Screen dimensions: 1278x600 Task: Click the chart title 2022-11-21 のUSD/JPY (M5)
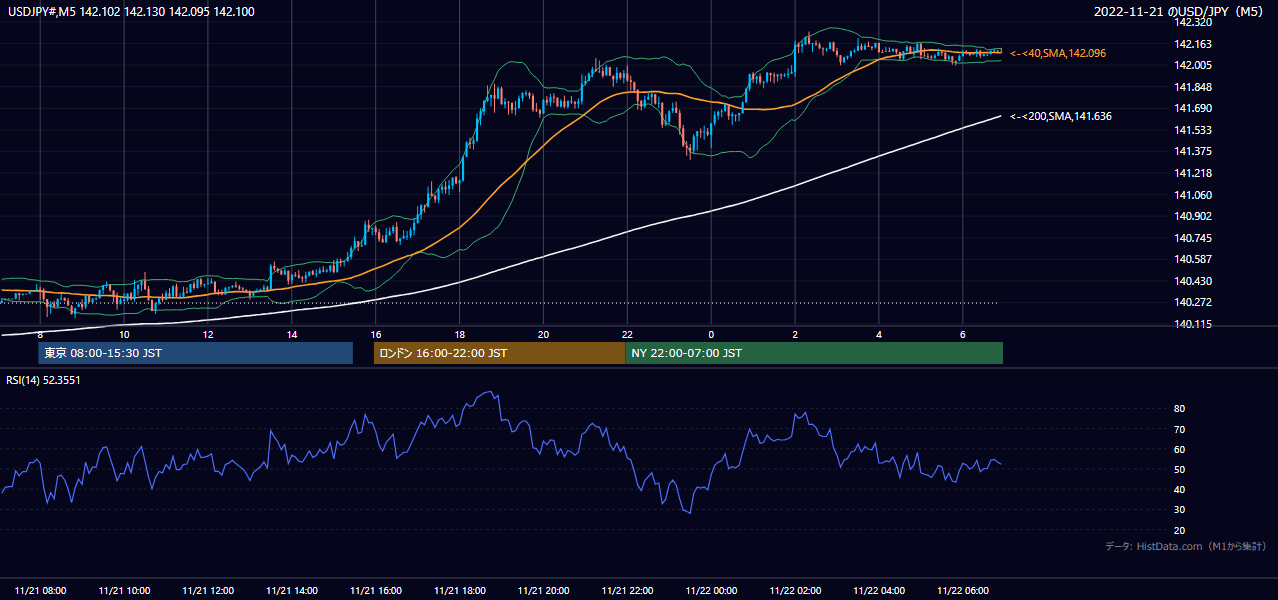(1181, 12)
